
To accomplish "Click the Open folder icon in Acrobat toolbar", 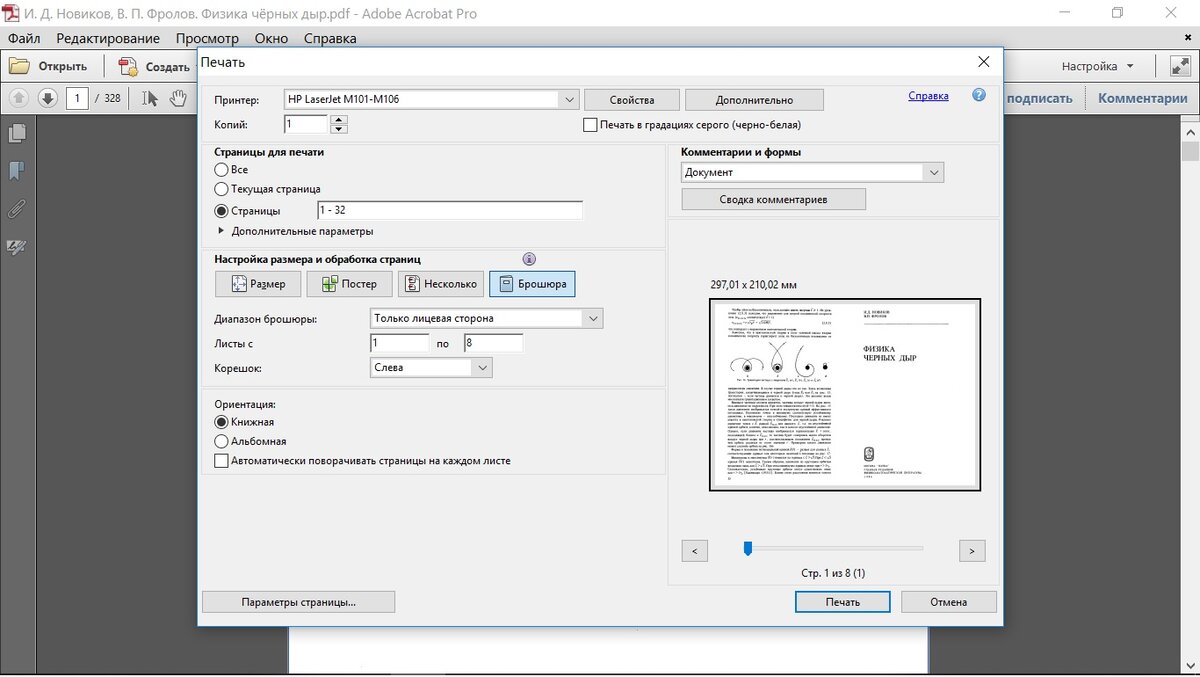I will (20, 67).
